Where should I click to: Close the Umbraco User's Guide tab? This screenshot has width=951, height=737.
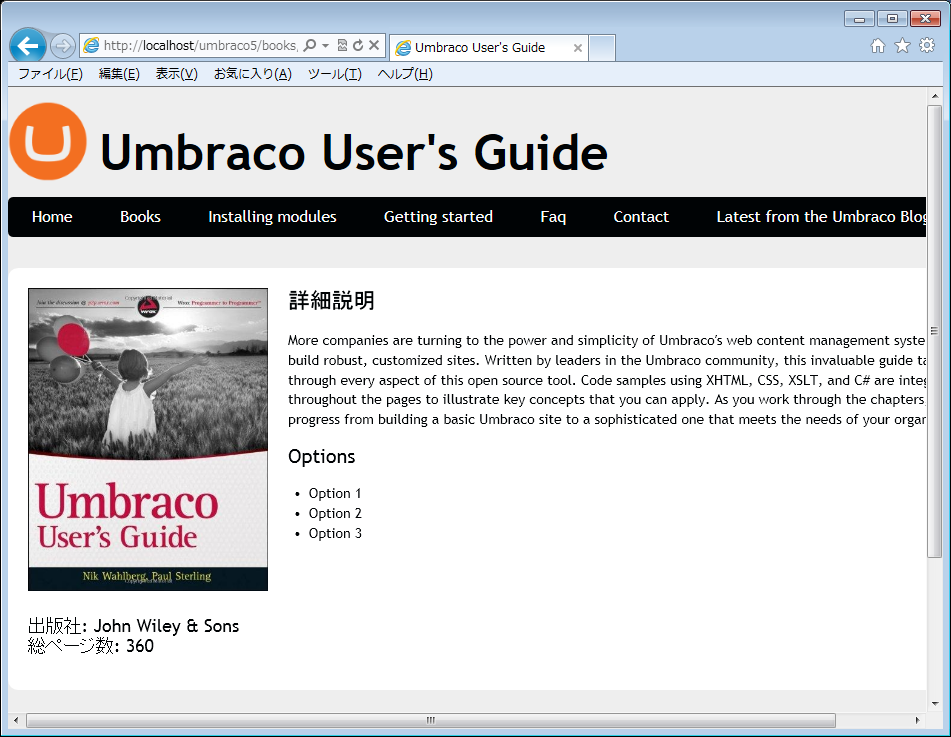[x=578, y=48]
